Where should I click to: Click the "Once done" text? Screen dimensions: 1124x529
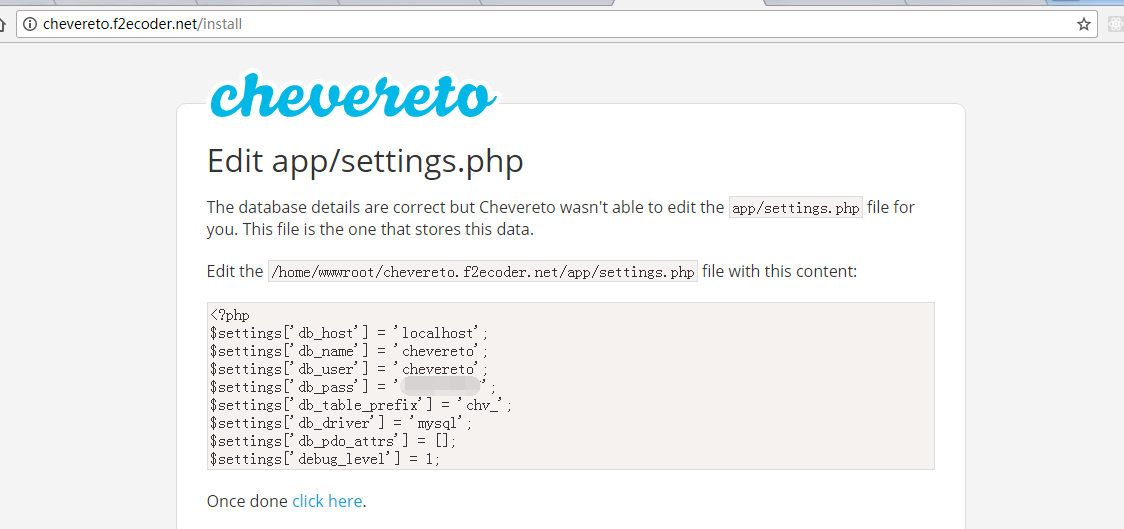click(x=247, y=501)
